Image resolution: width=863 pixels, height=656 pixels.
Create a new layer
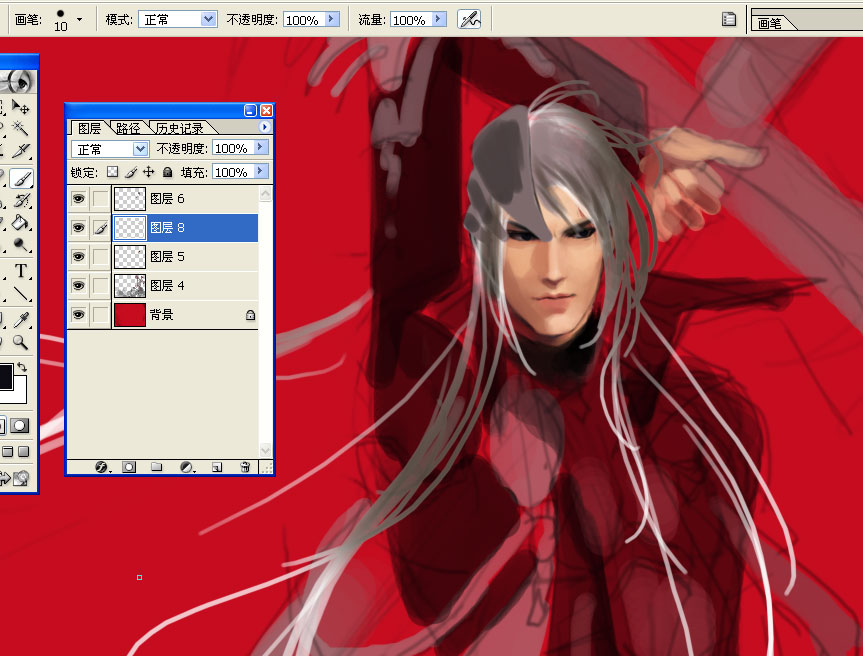point(217,467)
